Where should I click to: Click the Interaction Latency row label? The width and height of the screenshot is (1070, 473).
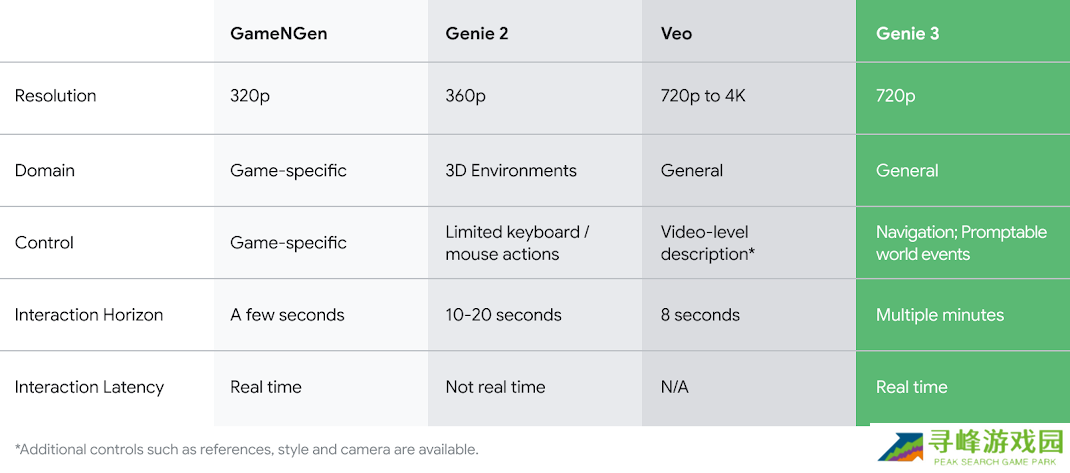(88, 387)
